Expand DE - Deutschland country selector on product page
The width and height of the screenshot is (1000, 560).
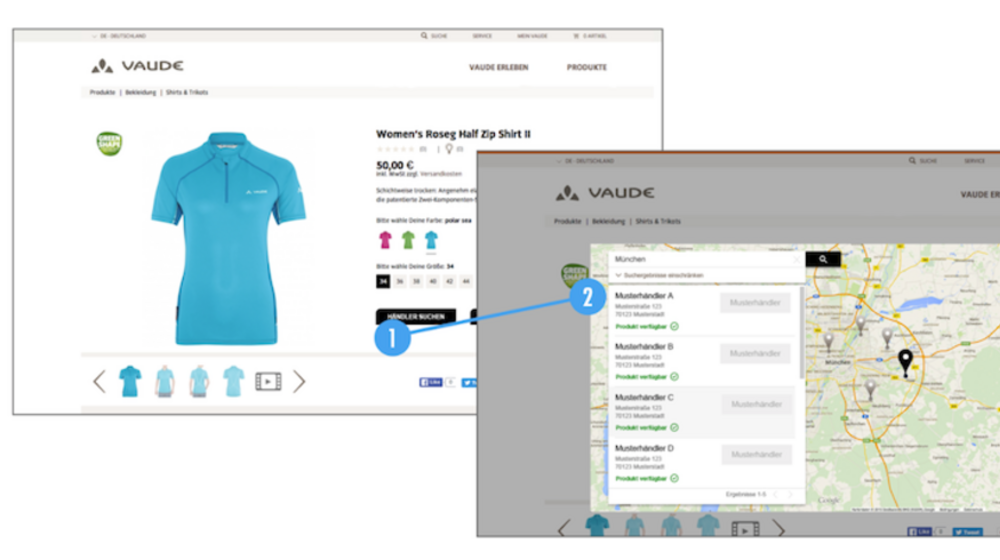119,36
